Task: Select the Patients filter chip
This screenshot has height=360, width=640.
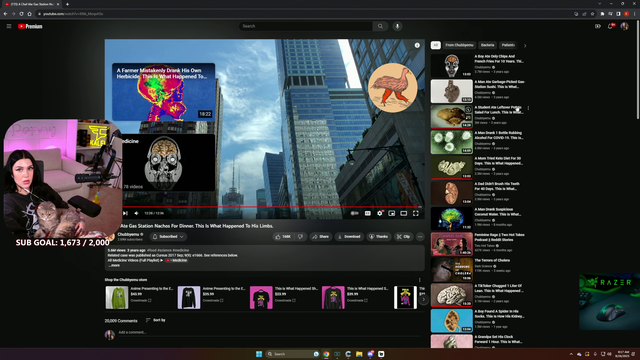Action: click(x=508, y=45)
